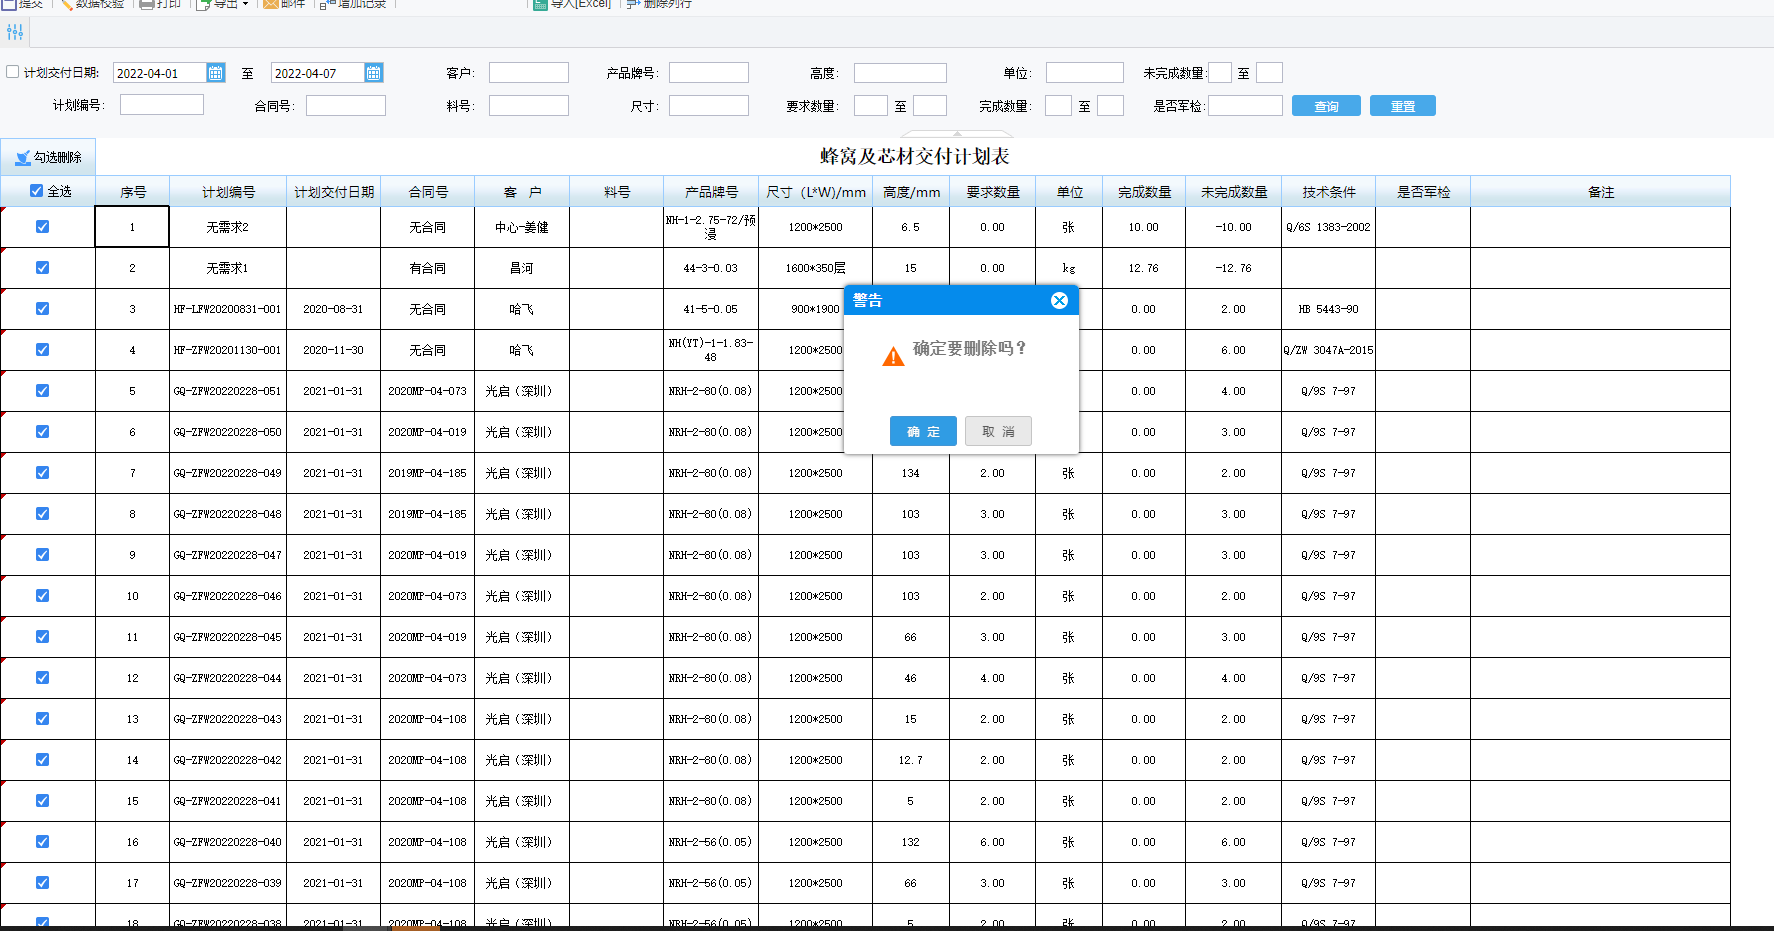This screenshot has width=1774, height=931.
Task: Click the 未完成数量 column header
Action: (x=1234, y=192)
